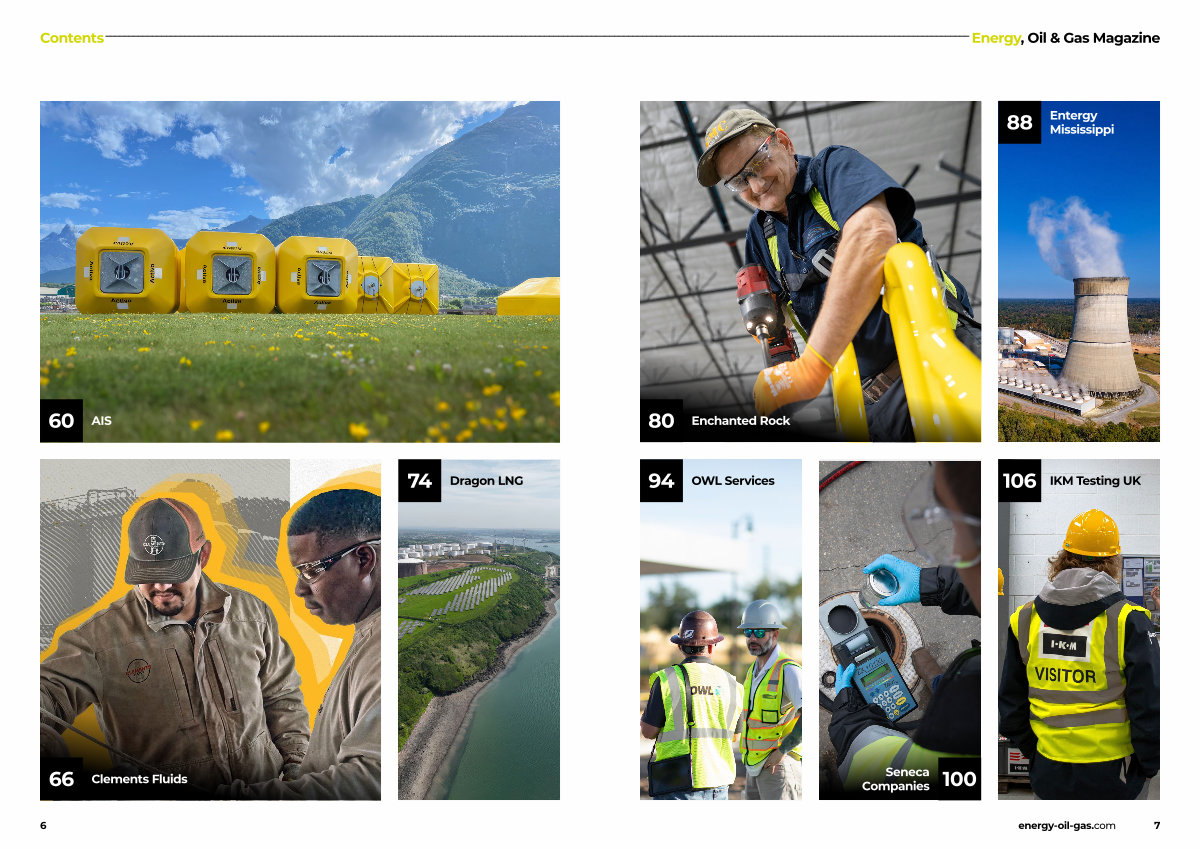Open the Clements Fluids workers image
Image resolution: width=1200 pixels, height=849 pixels.
point(210,630)
